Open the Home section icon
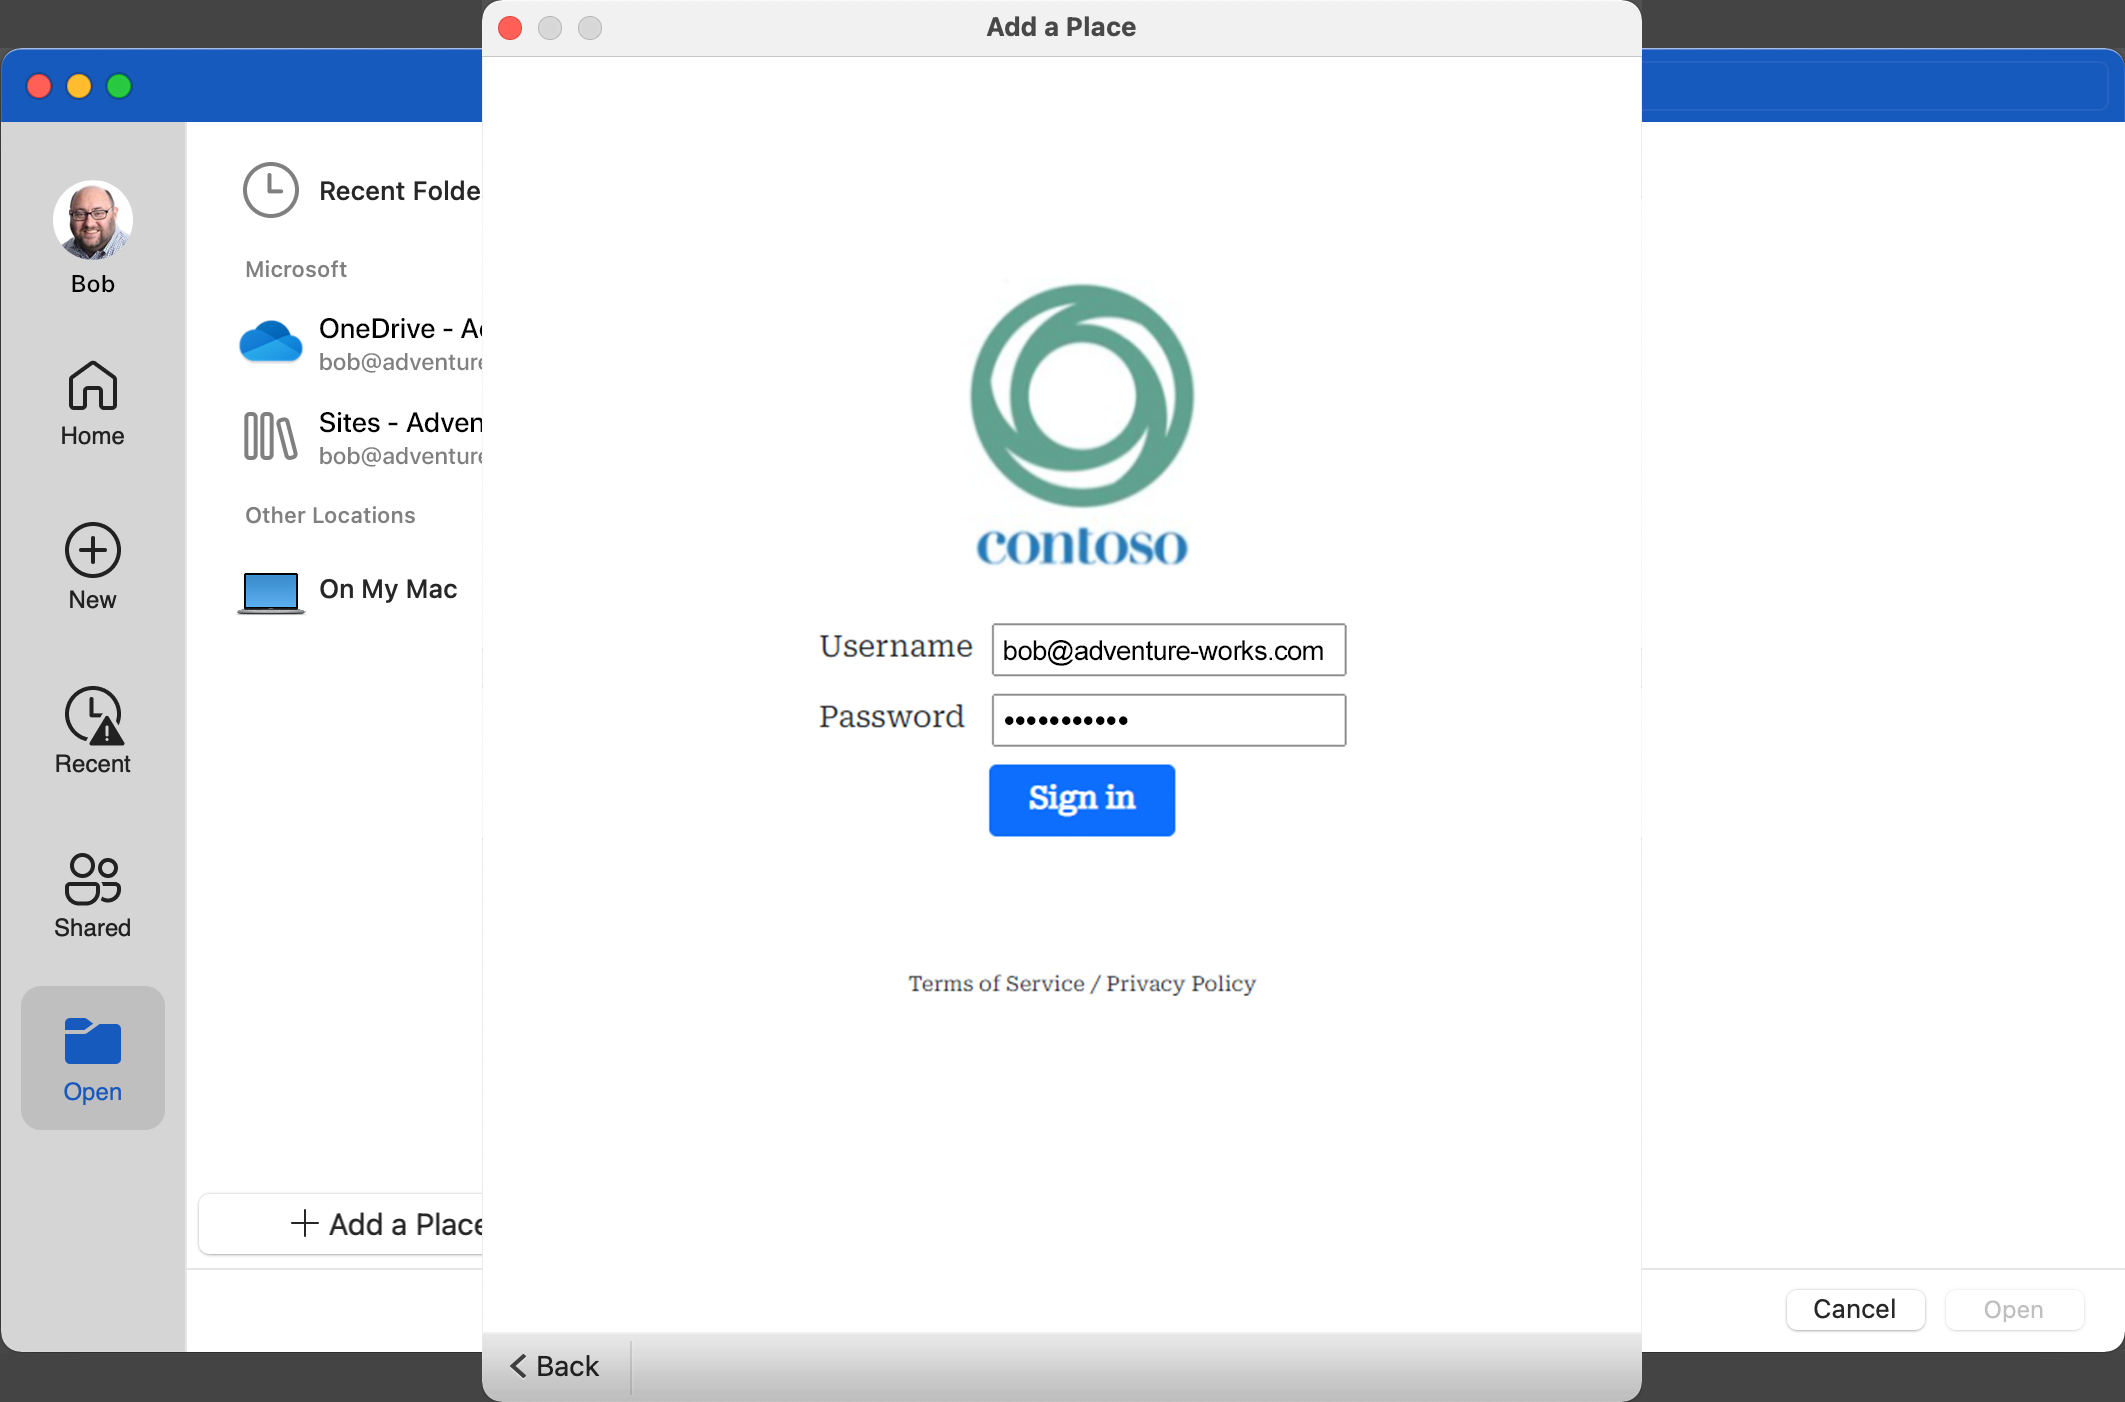This screenshot has width=2125, height=1402. click(x=92, y=387)
